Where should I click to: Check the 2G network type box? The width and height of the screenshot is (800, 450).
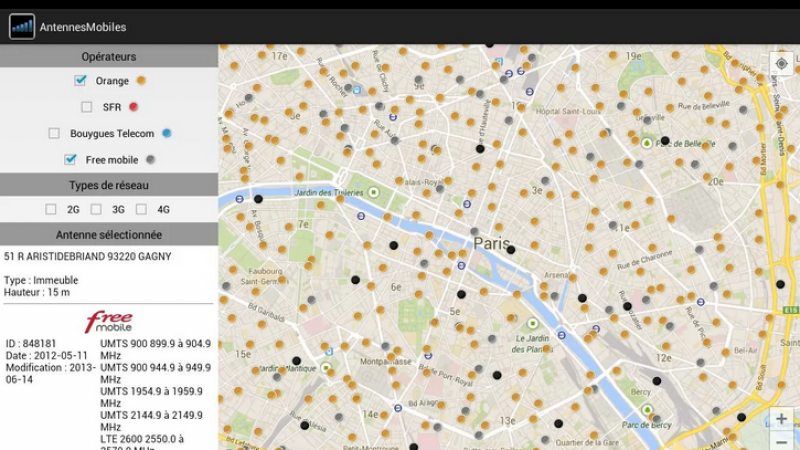[51, 209]
